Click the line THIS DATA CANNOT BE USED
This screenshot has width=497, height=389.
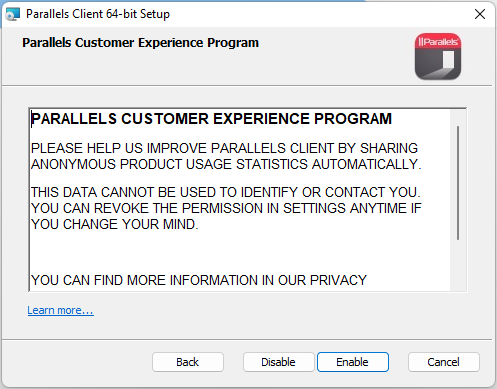[226, 192]
